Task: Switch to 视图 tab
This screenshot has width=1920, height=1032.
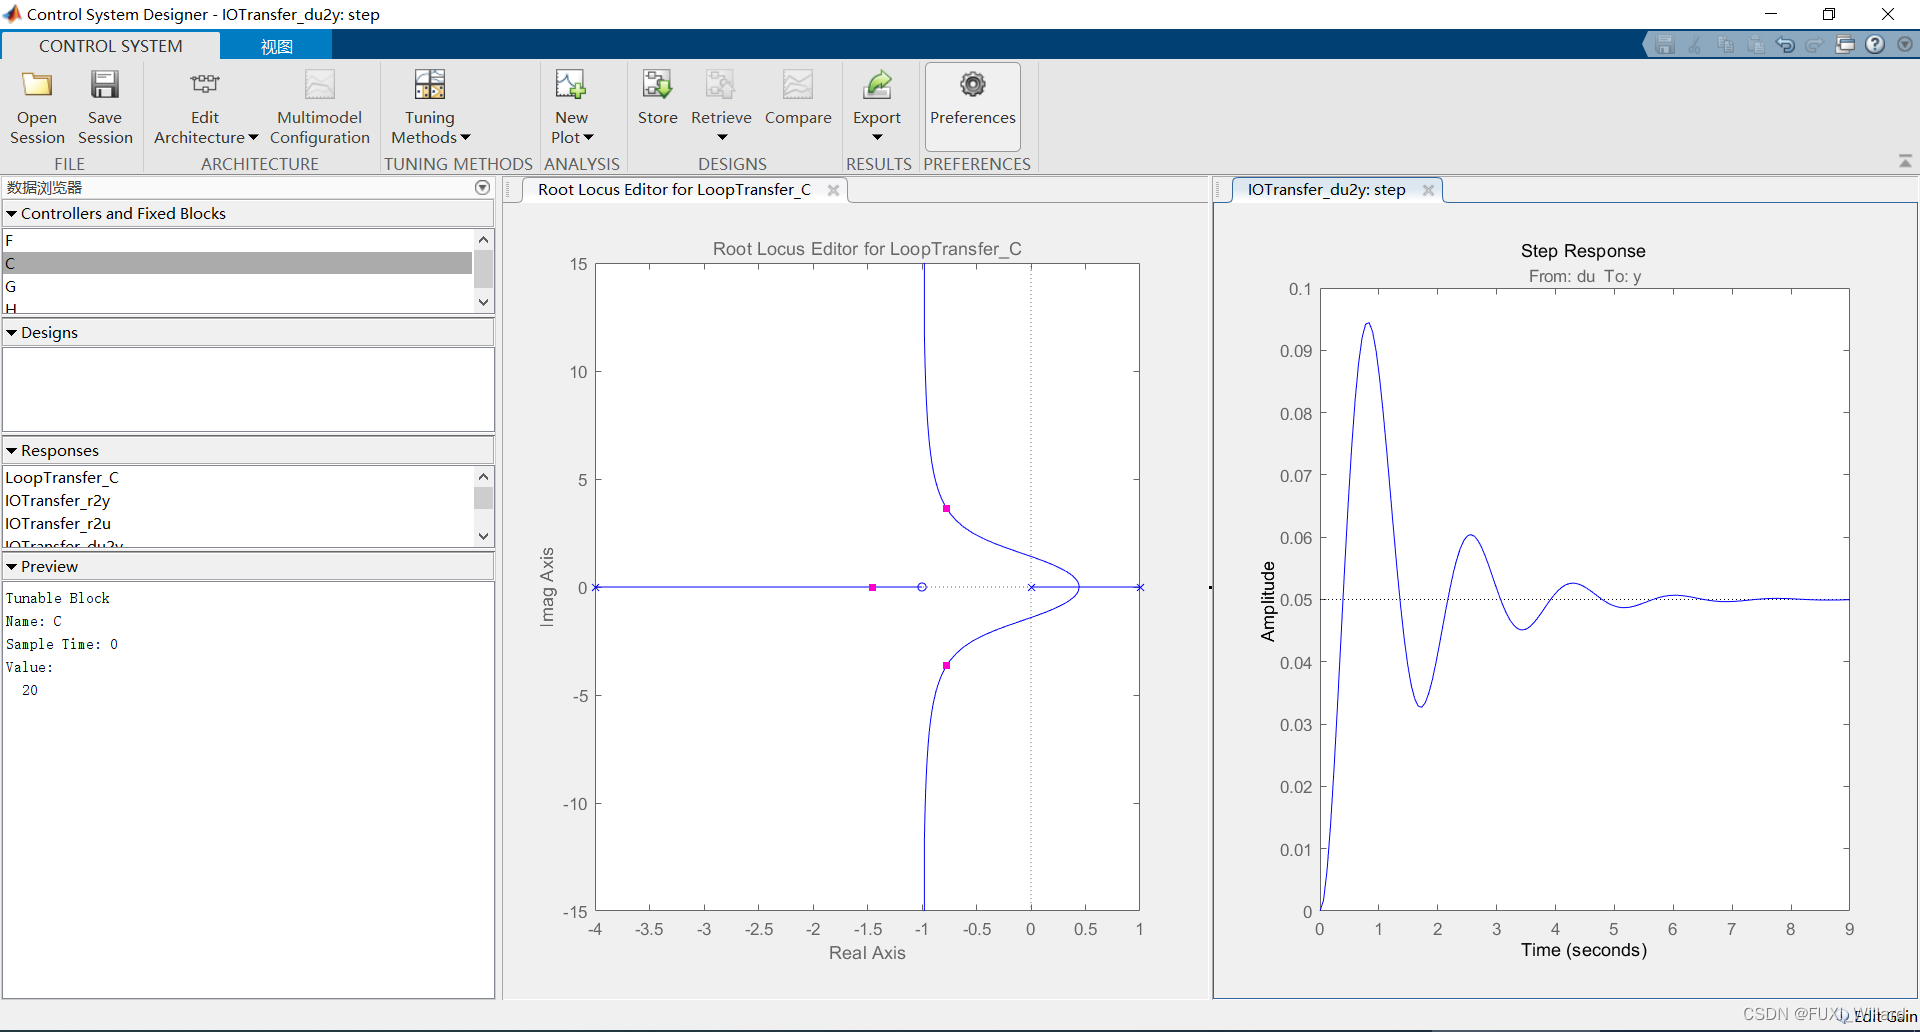Action: pos(276,46)
